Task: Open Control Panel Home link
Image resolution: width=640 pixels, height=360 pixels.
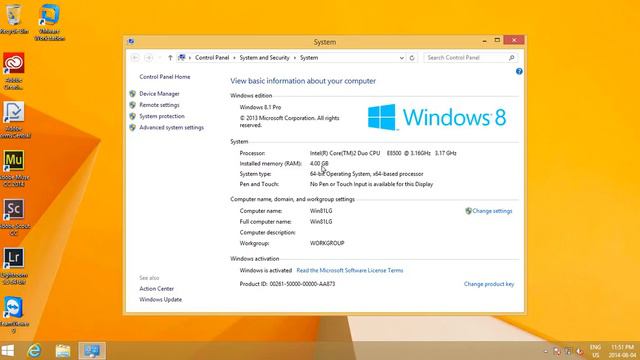Action: [x=164, y=77]
